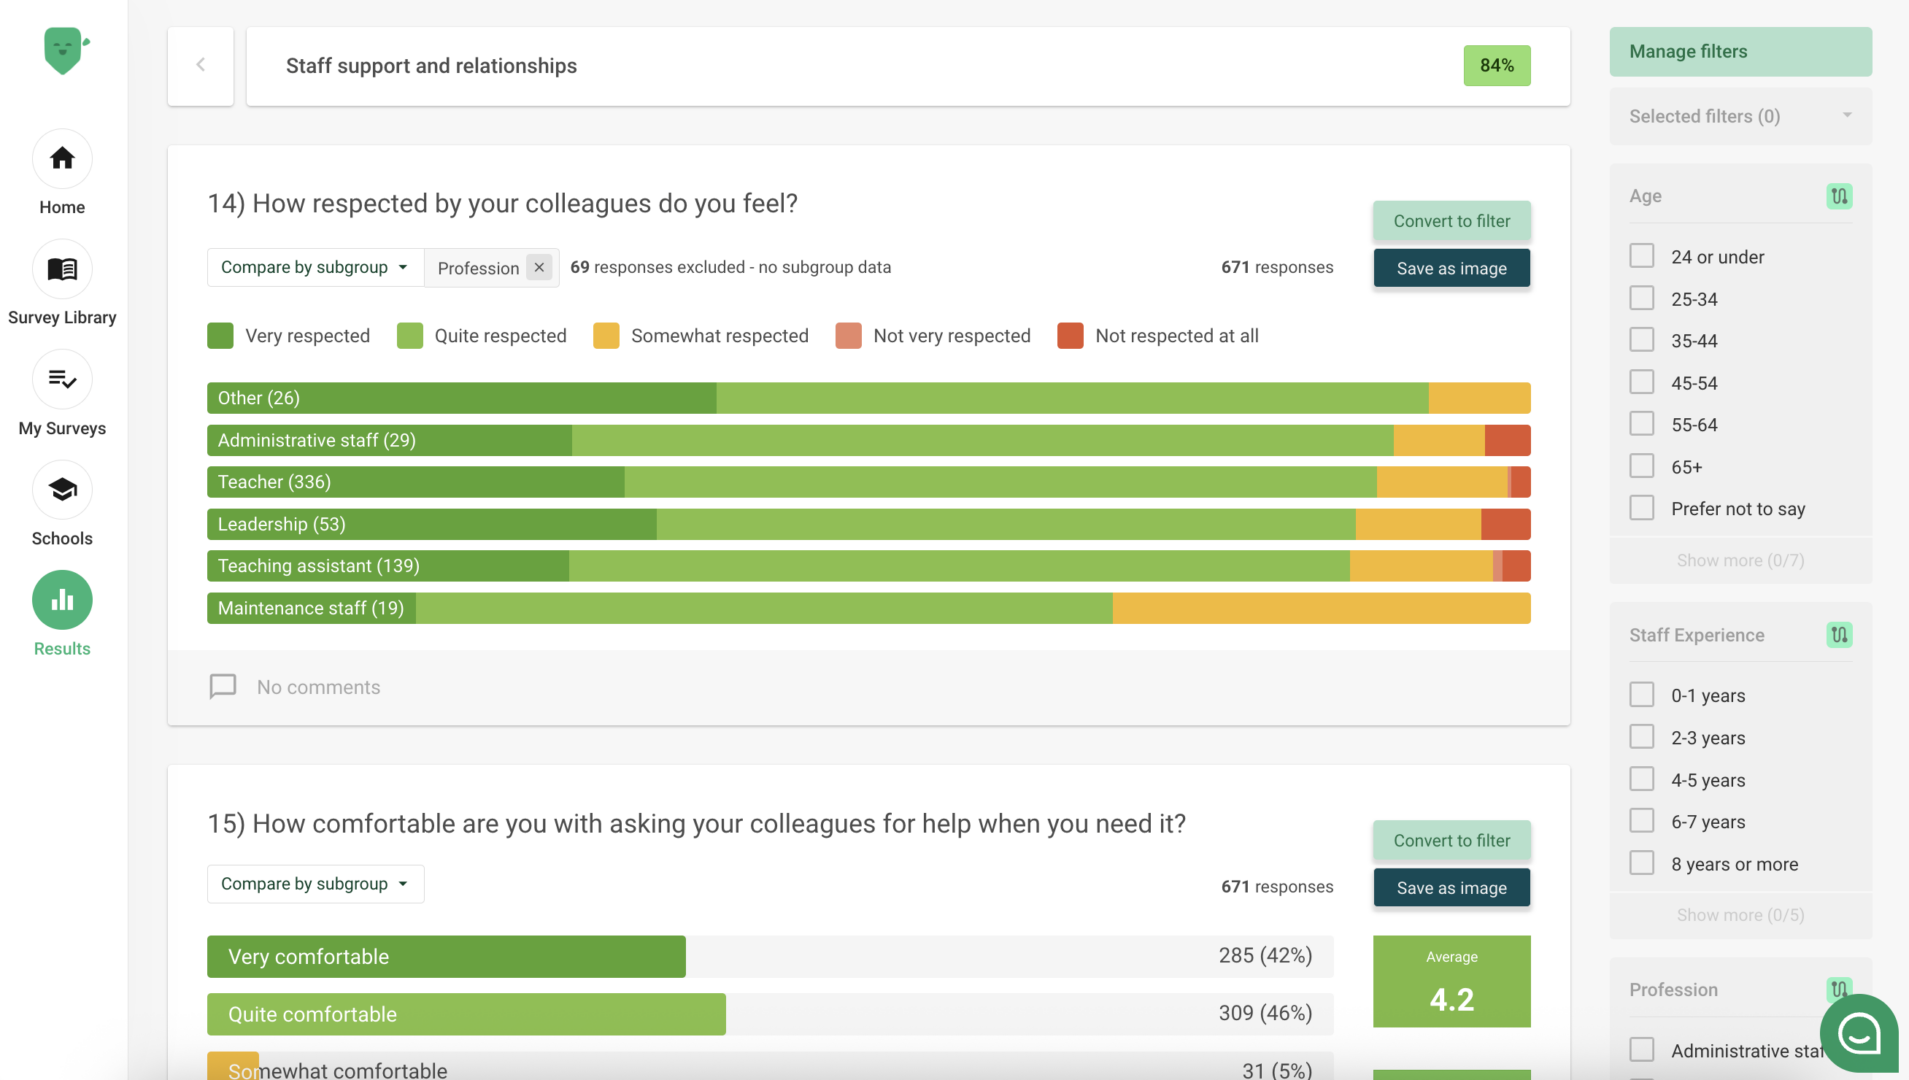Open the Survey Library

point(61,270)
